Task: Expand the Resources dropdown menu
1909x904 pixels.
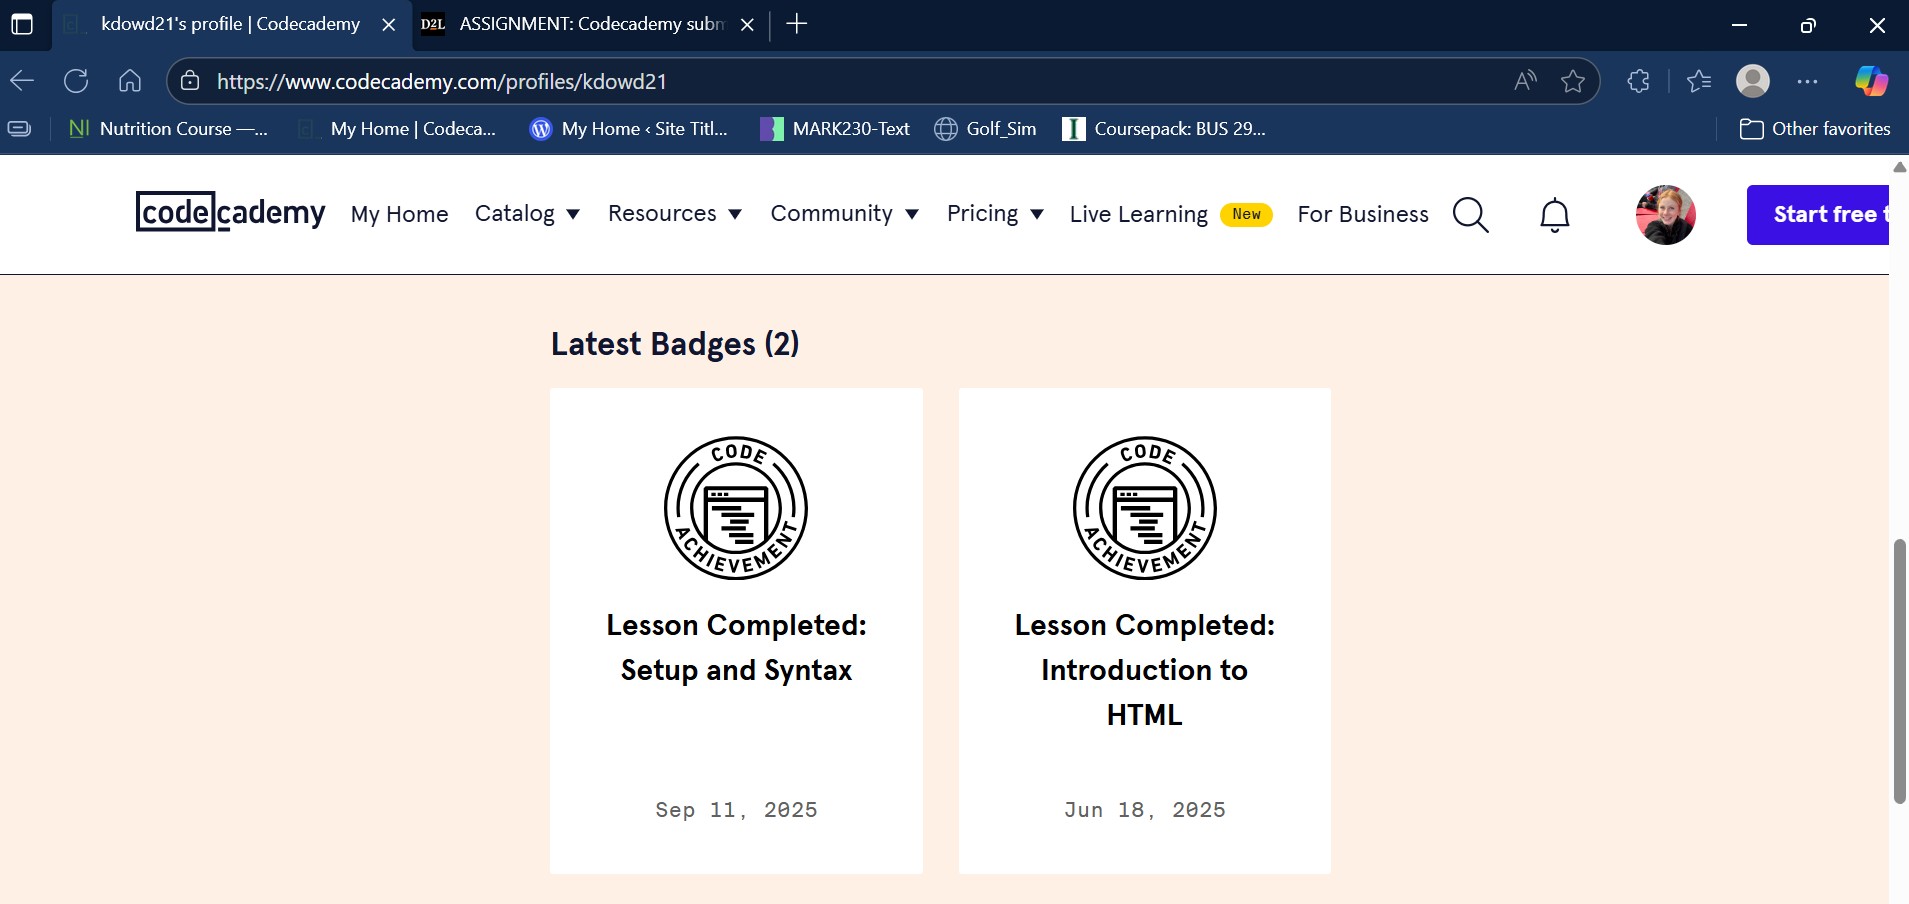Action: [674, 214]
